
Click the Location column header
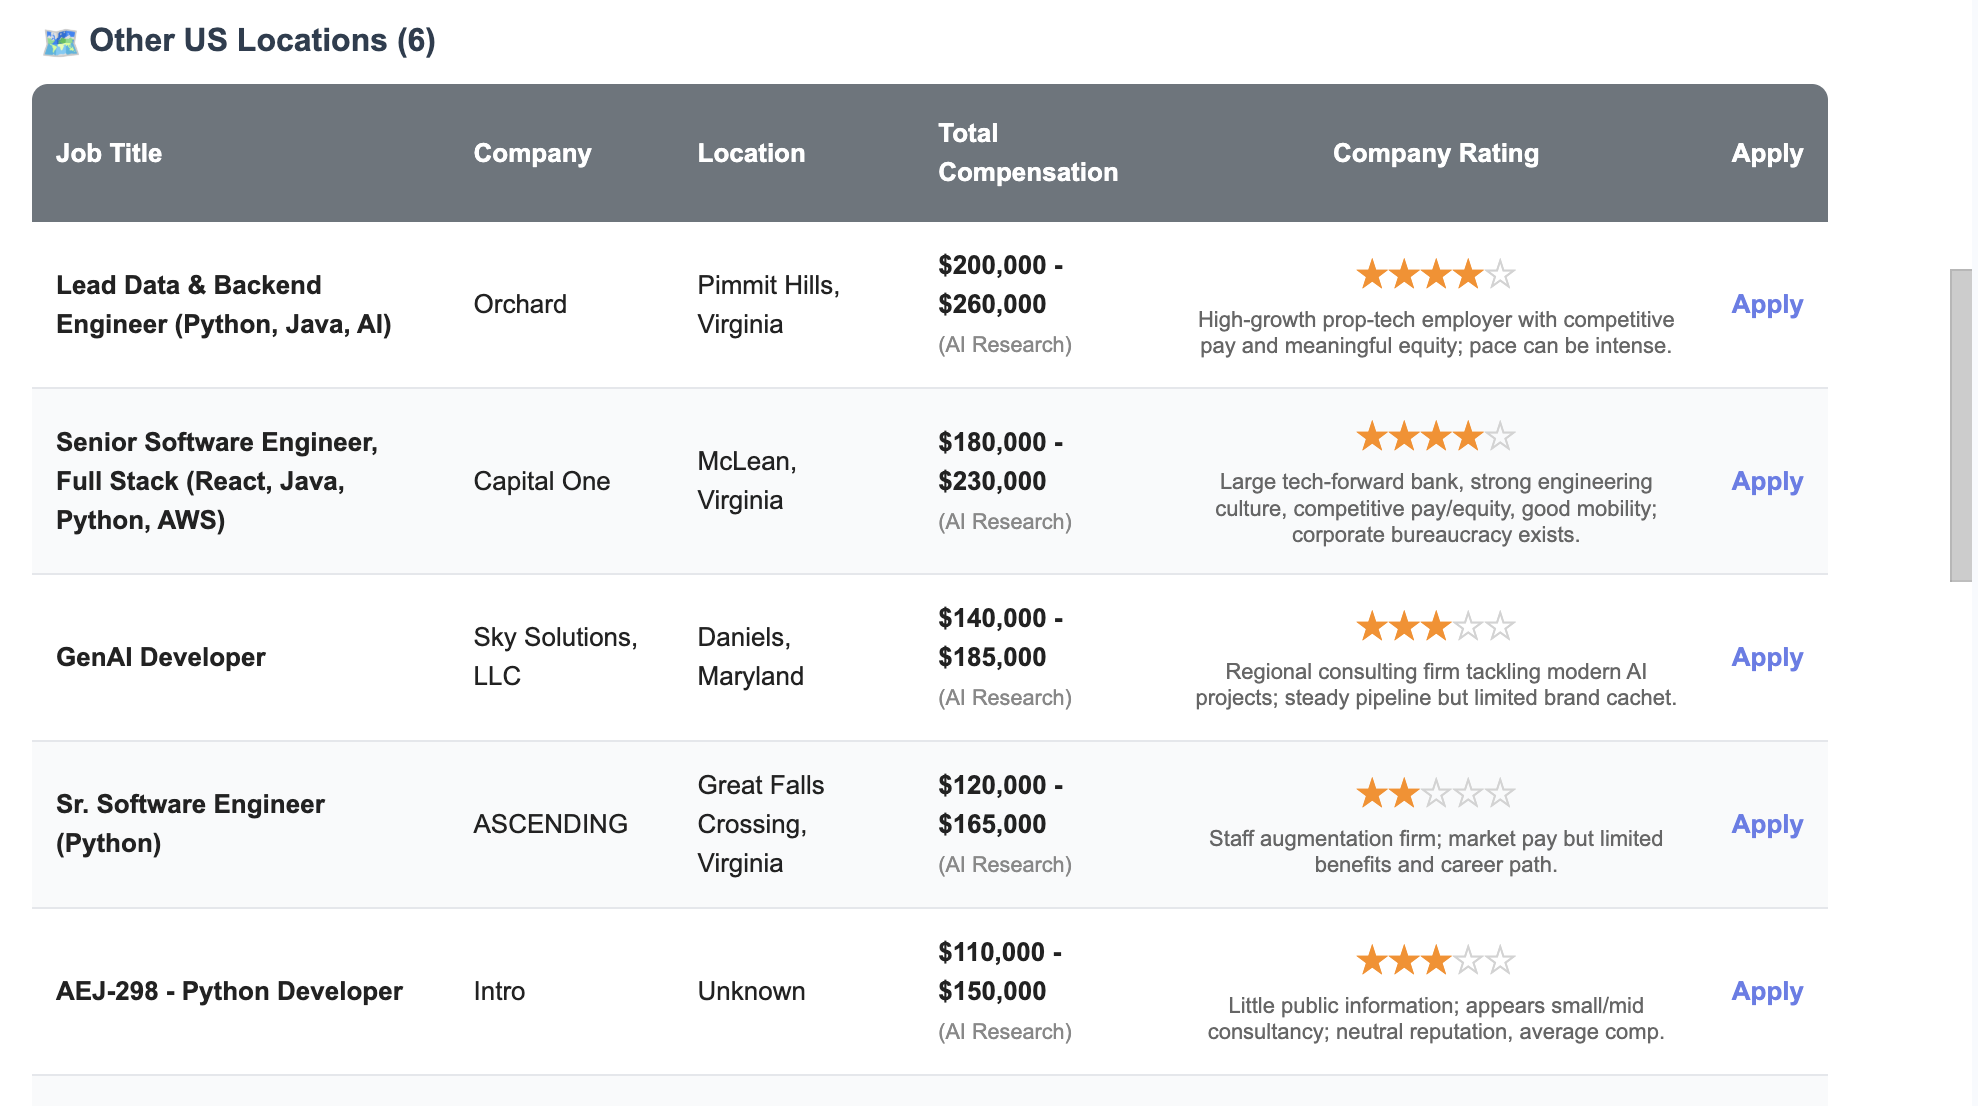coord(751,153)
